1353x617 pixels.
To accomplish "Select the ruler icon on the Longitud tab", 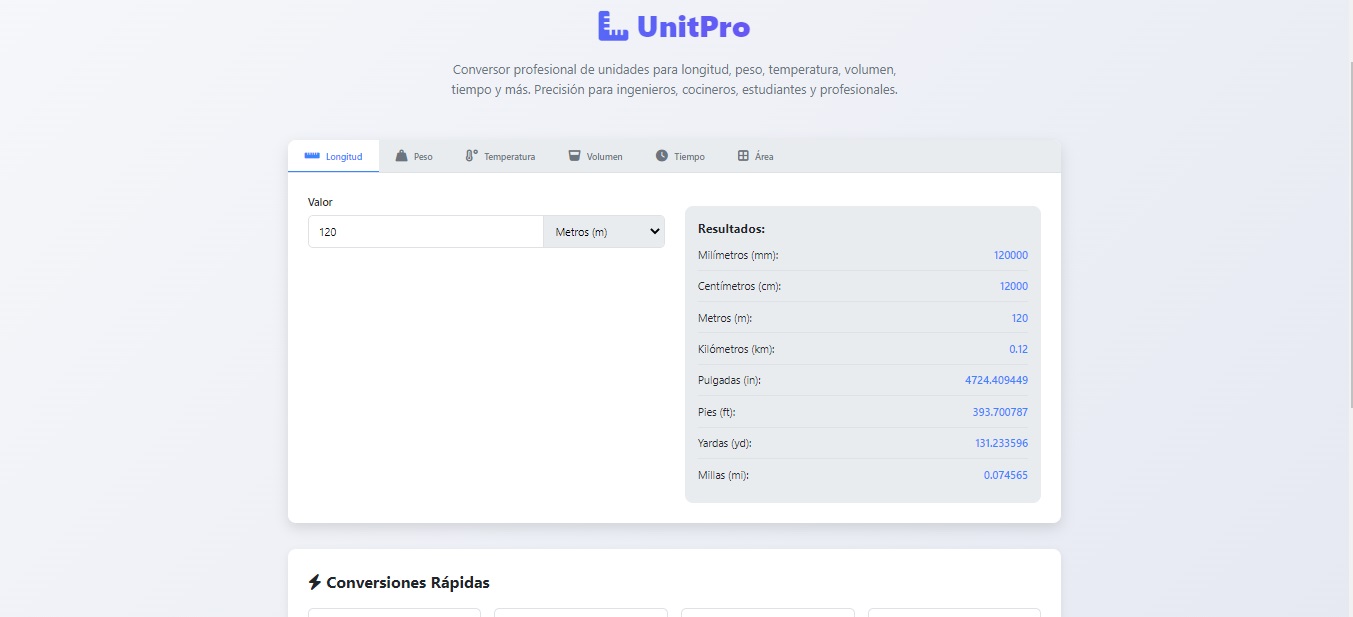I will coord(311,156).
